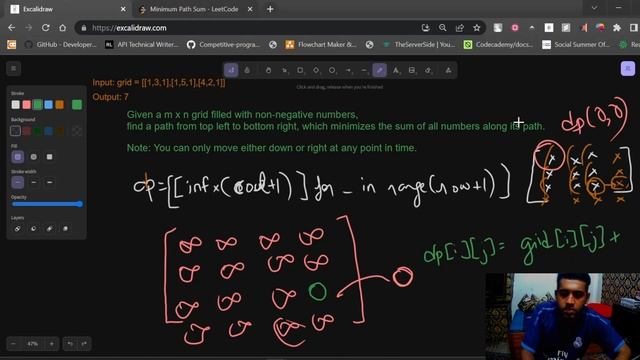Pick the blue stroke color swatch
This screenshot has width=640, height=360.
coord(49,105)
